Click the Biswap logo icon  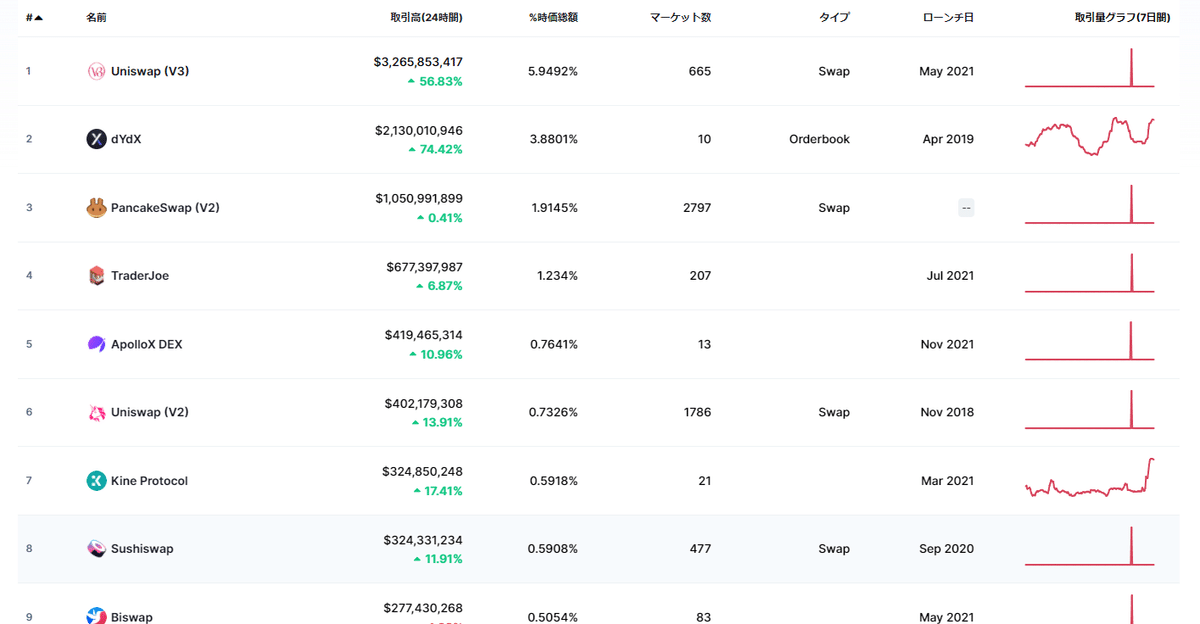pos(96,616)
